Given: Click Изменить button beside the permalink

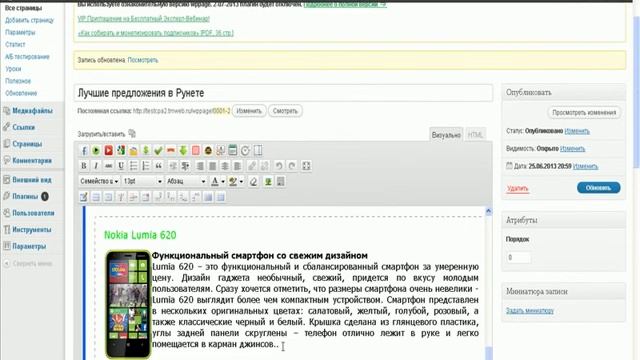Looking at the screenshot, I should tap(249, 111).
